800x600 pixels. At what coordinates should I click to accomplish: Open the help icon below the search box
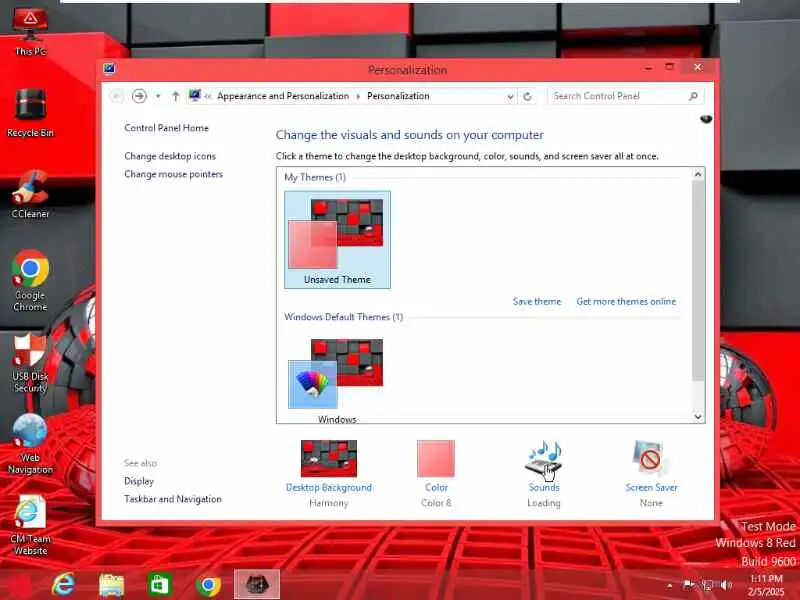(x=706, y=119)
